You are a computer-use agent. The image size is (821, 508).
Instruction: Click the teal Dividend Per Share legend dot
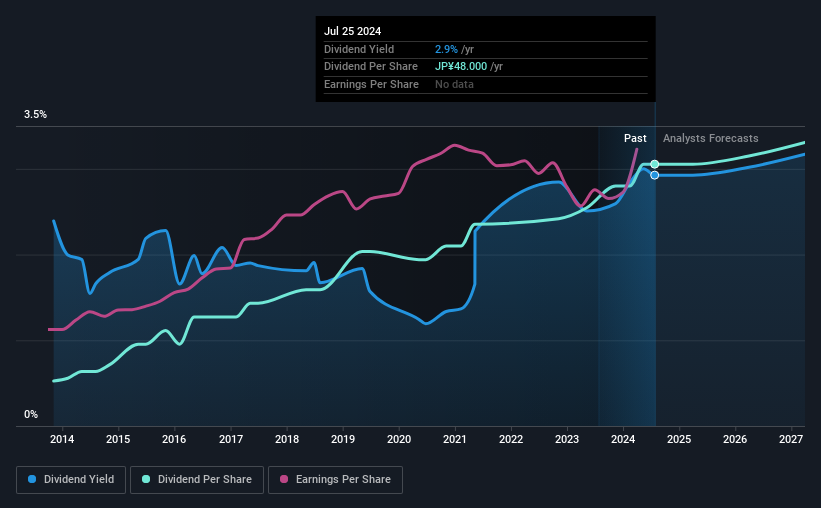click(146, 479)
